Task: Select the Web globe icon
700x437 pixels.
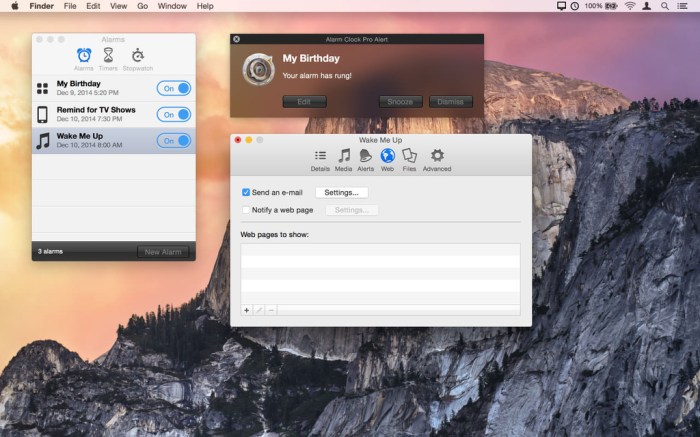Action: 387,156
